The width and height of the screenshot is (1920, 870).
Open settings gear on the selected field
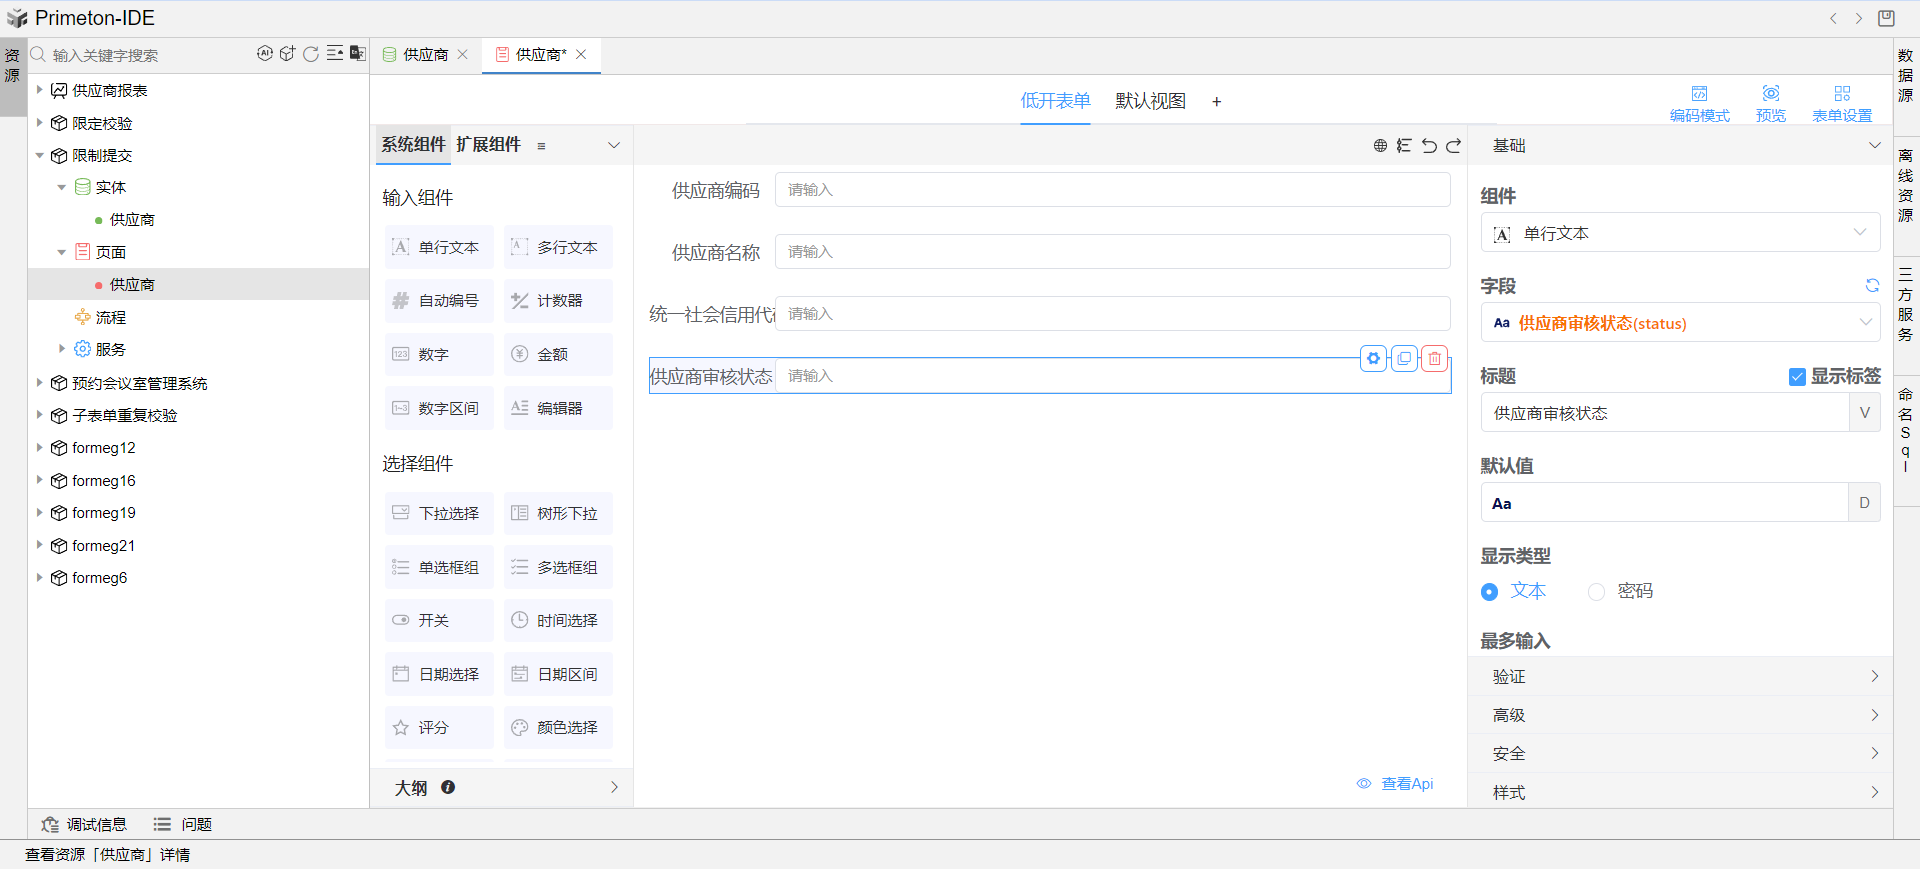click(1373, 358)
